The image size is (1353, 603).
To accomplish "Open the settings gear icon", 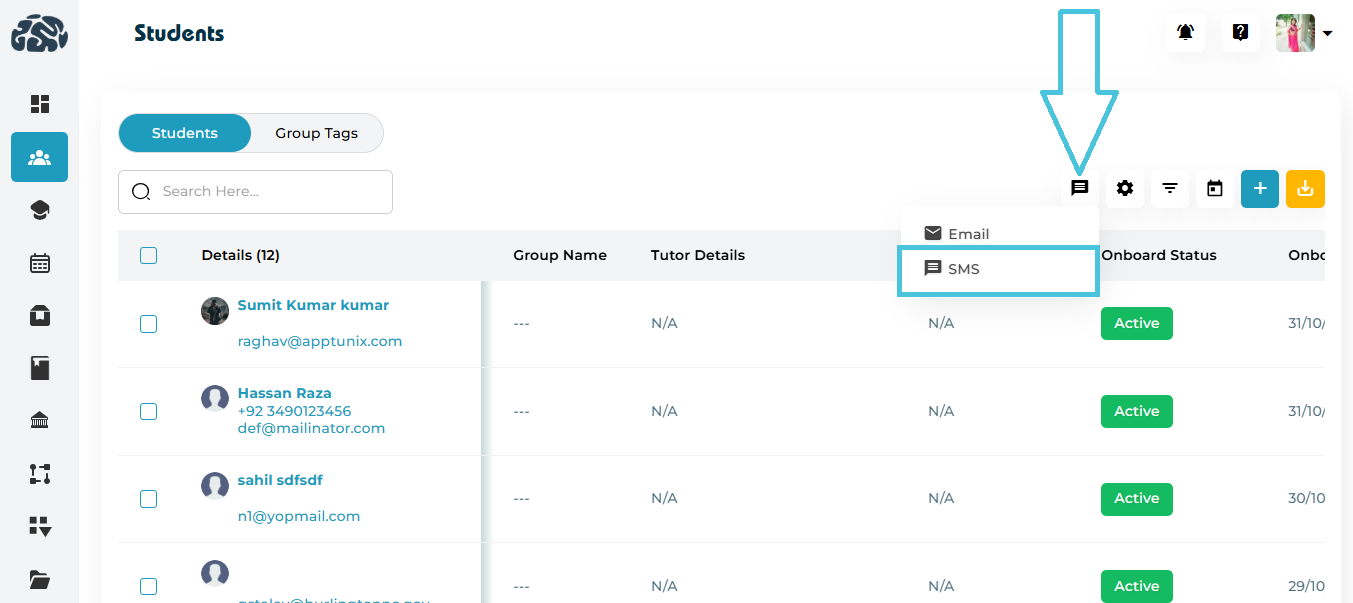I will tap(1125, 188).
